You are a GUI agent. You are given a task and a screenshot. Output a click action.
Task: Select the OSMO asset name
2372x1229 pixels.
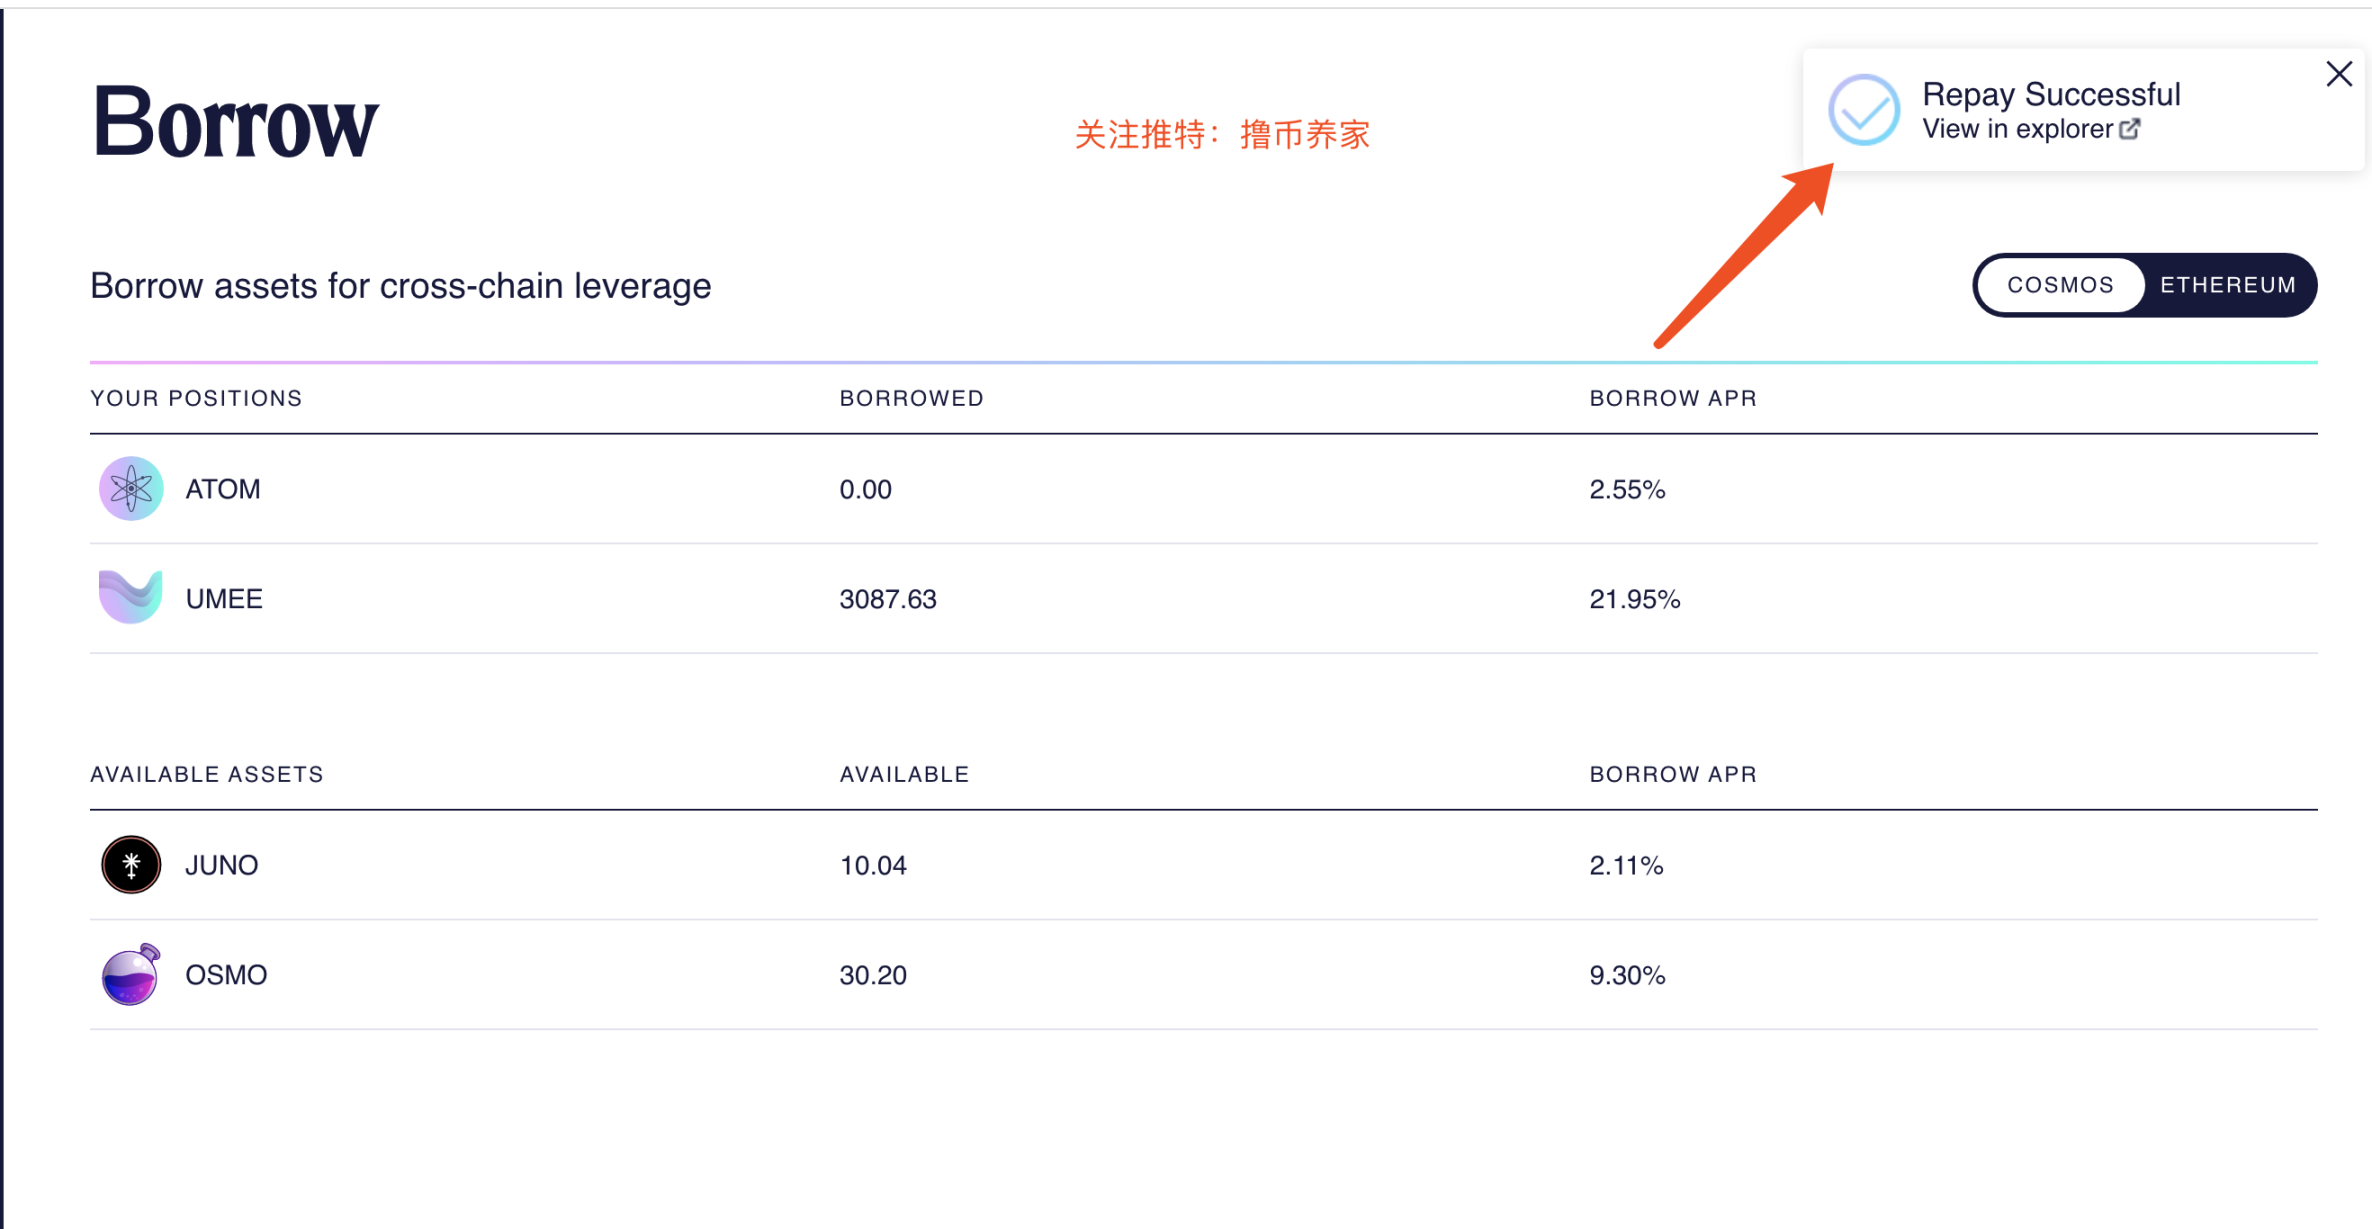pos(226,975)
